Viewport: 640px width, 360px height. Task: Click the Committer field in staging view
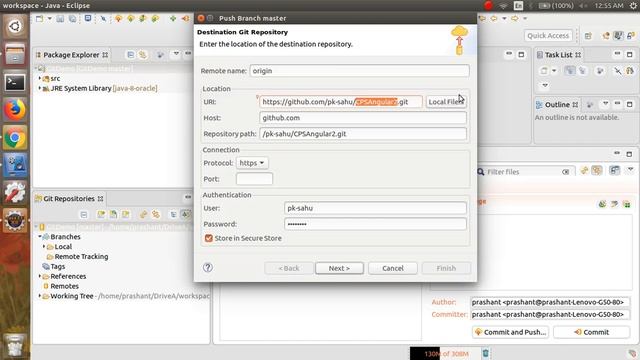click(x=550, y=314)
